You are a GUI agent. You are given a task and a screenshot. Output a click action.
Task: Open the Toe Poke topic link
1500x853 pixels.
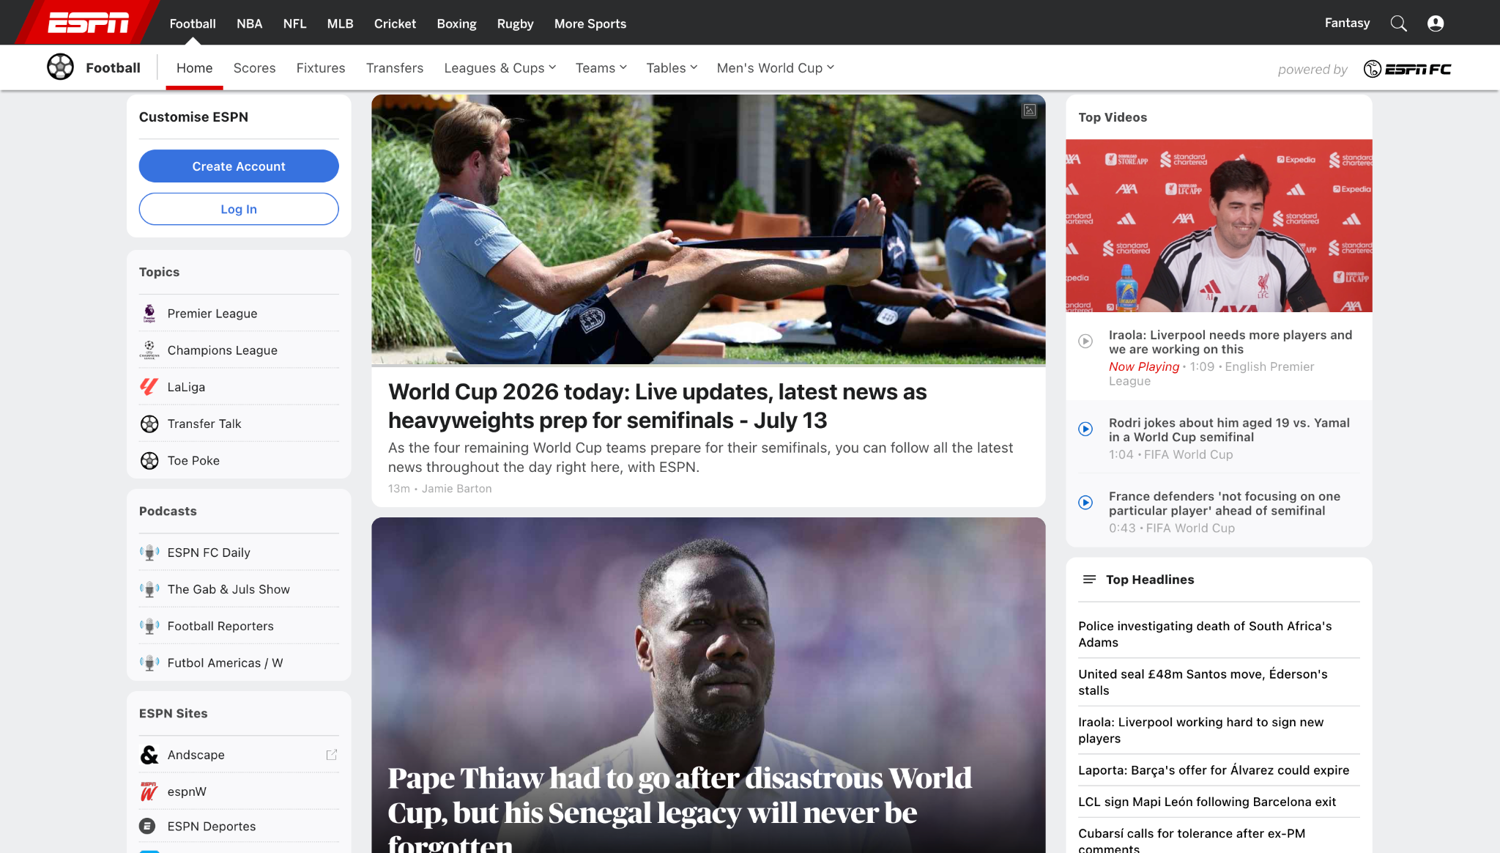coord(193,461)
